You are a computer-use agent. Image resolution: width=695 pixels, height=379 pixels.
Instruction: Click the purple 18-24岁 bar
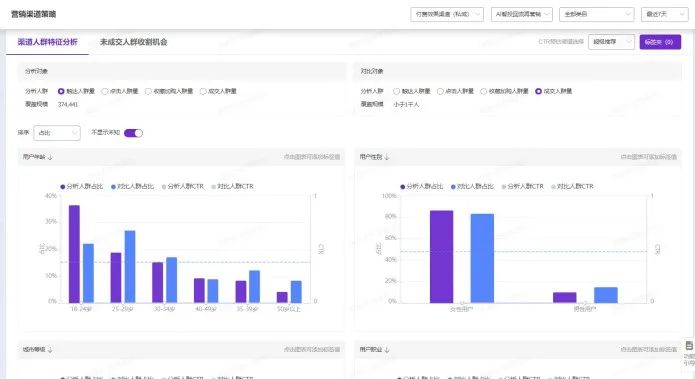point(74,254)
